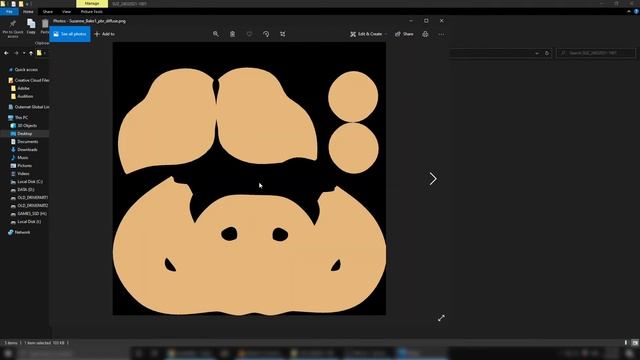Switch Explorer to details view icon
640x360 pixels.
(x=626, y=343)
